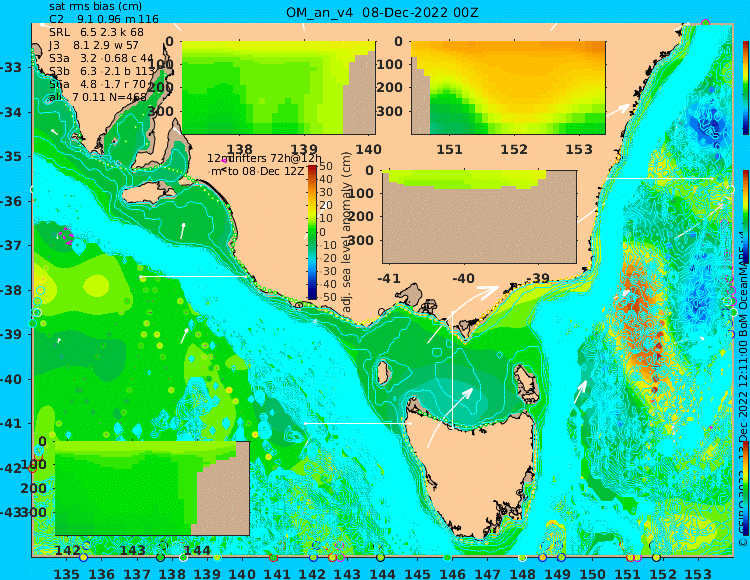Click the green zero level on the anomaly colorbar
Screen dimensions: 750x580
click(312, 232)
